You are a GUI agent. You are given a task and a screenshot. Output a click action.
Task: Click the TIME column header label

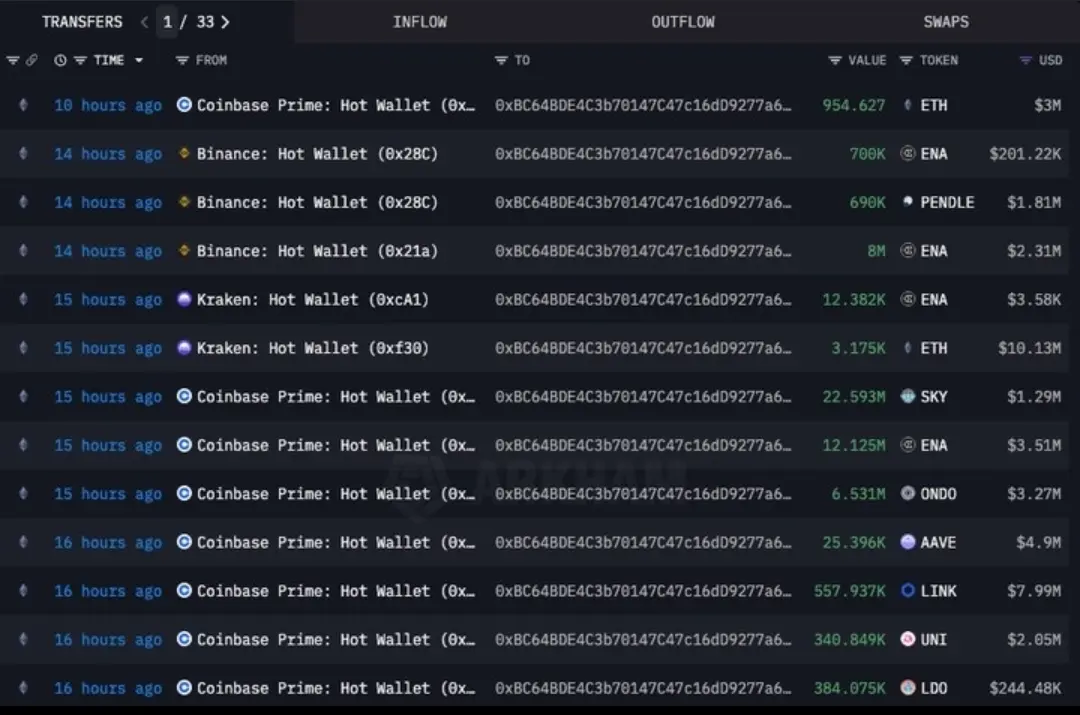[x=109, y=61]
